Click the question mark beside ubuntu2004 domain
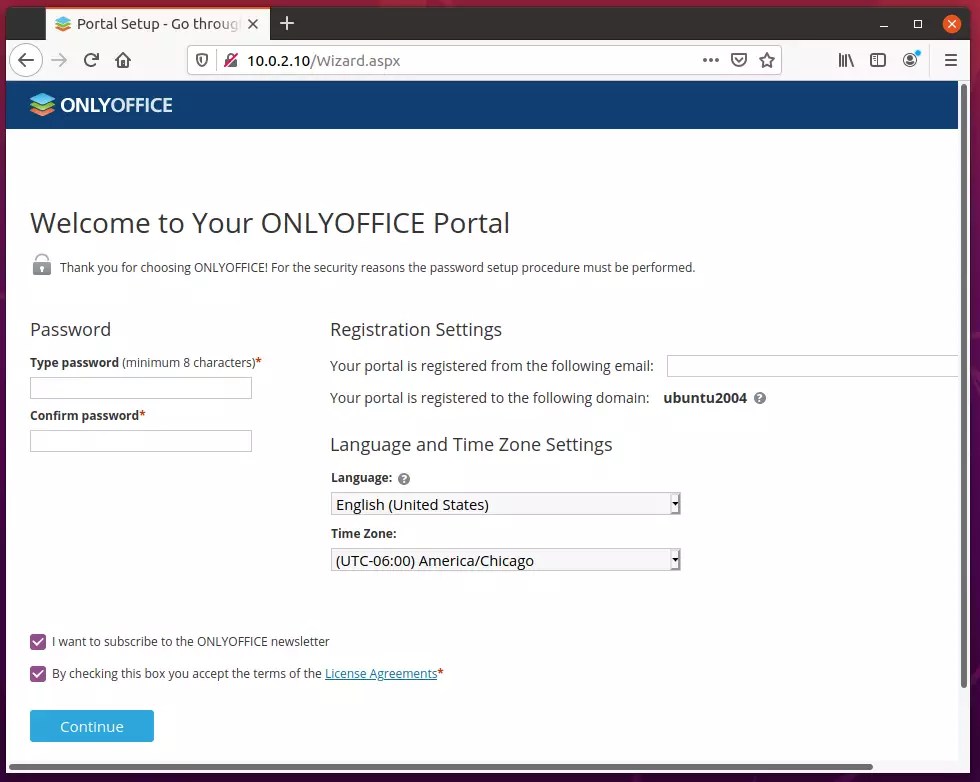 tap(758, 398)
